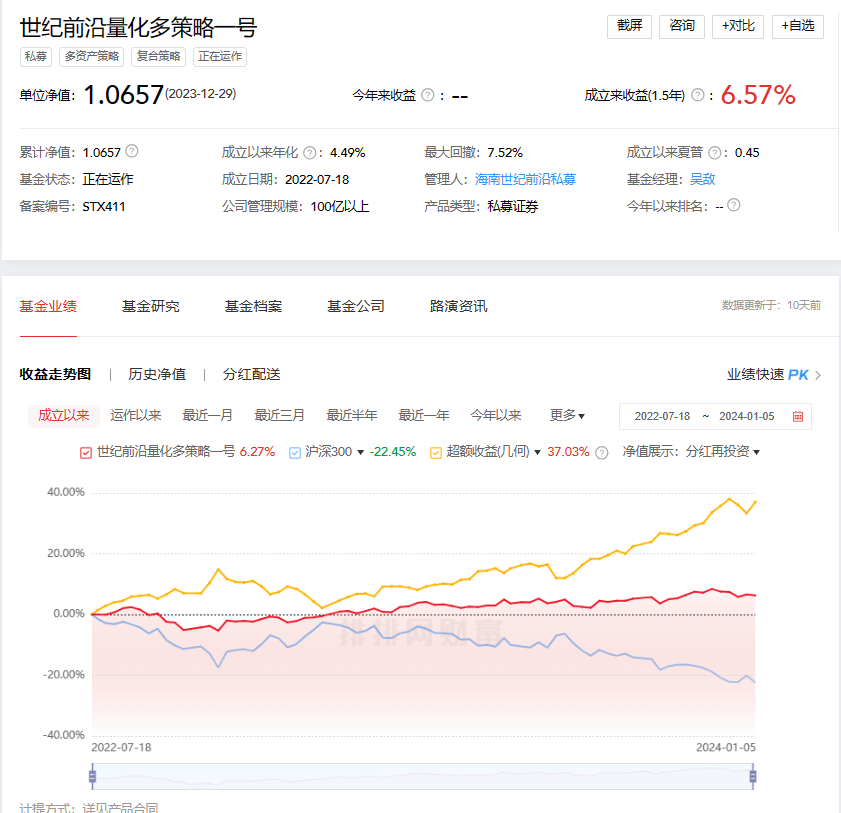Click the left handle of chart range slider
This screenshot has width=841, height=813.
92,777
